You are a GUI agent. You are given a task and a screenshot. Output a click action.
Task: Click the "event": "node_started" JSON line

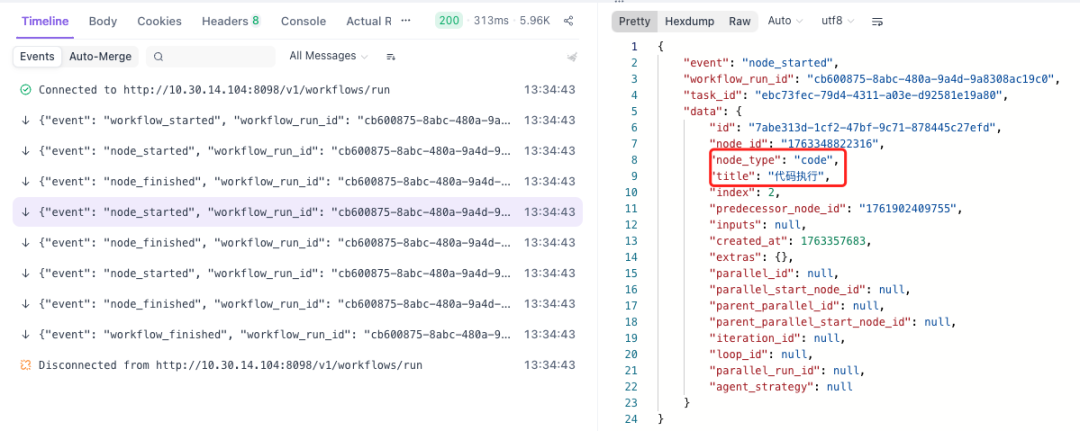pos(760,63)
